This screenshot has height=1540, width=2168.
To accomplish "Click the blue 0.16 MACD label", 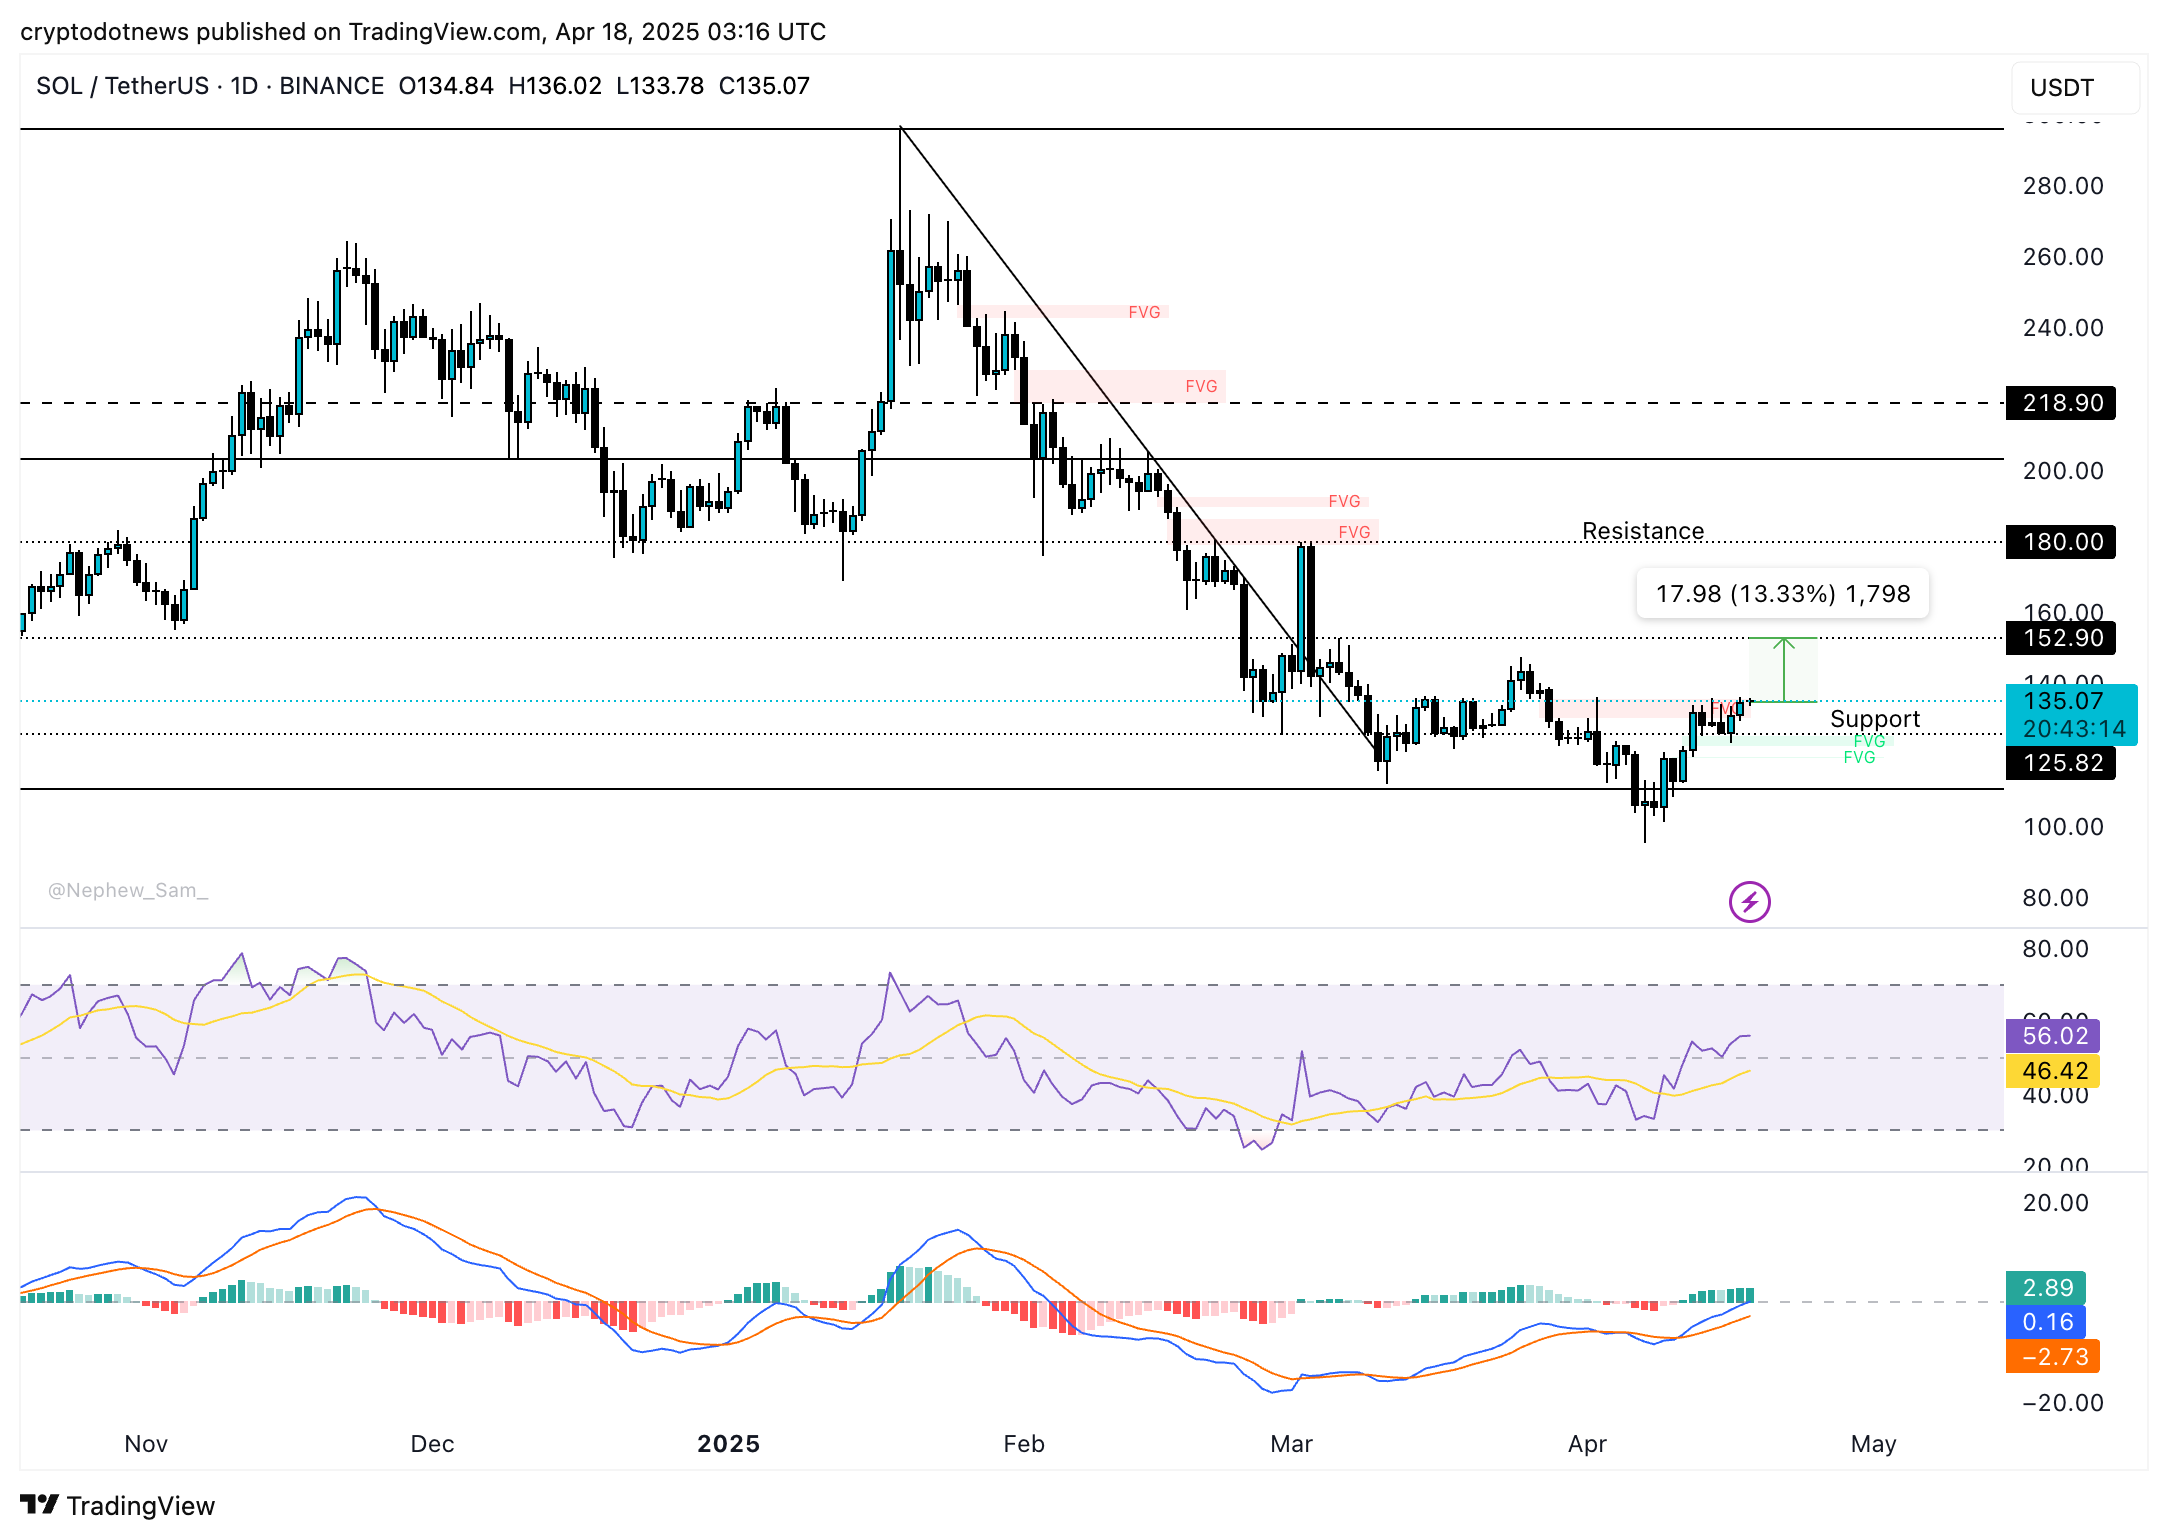I will [2046, 1322].
